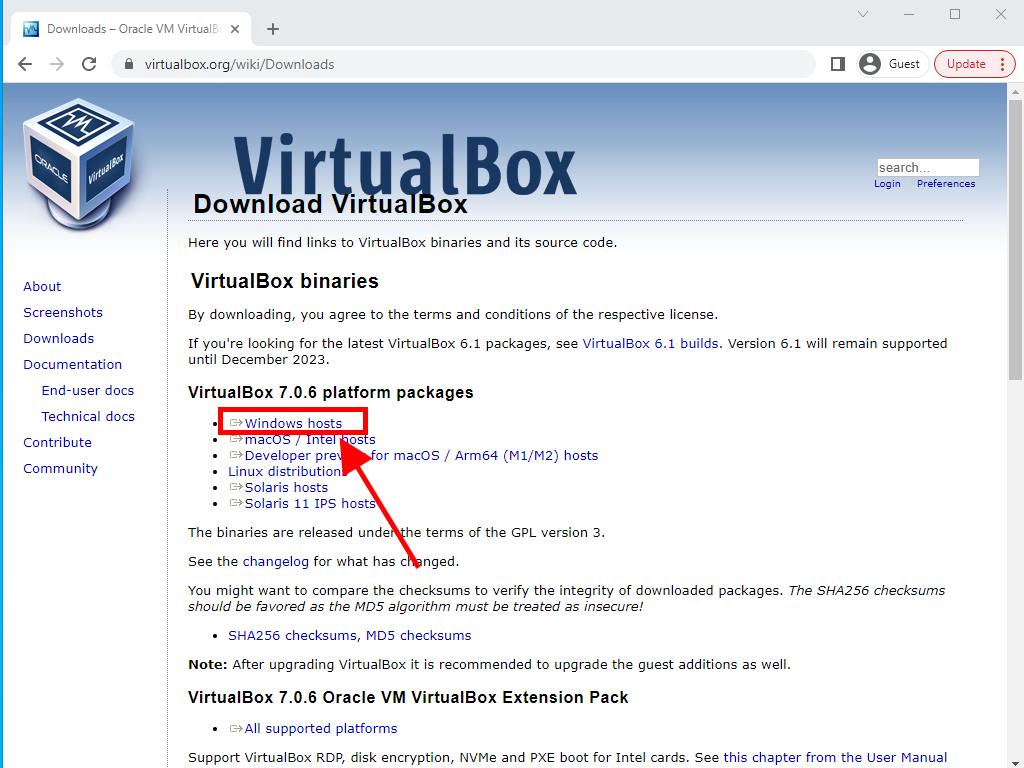Screen dimensions: 1024x768
Task: Expand the tab search chevron
Action: click(x=863, y=14)
